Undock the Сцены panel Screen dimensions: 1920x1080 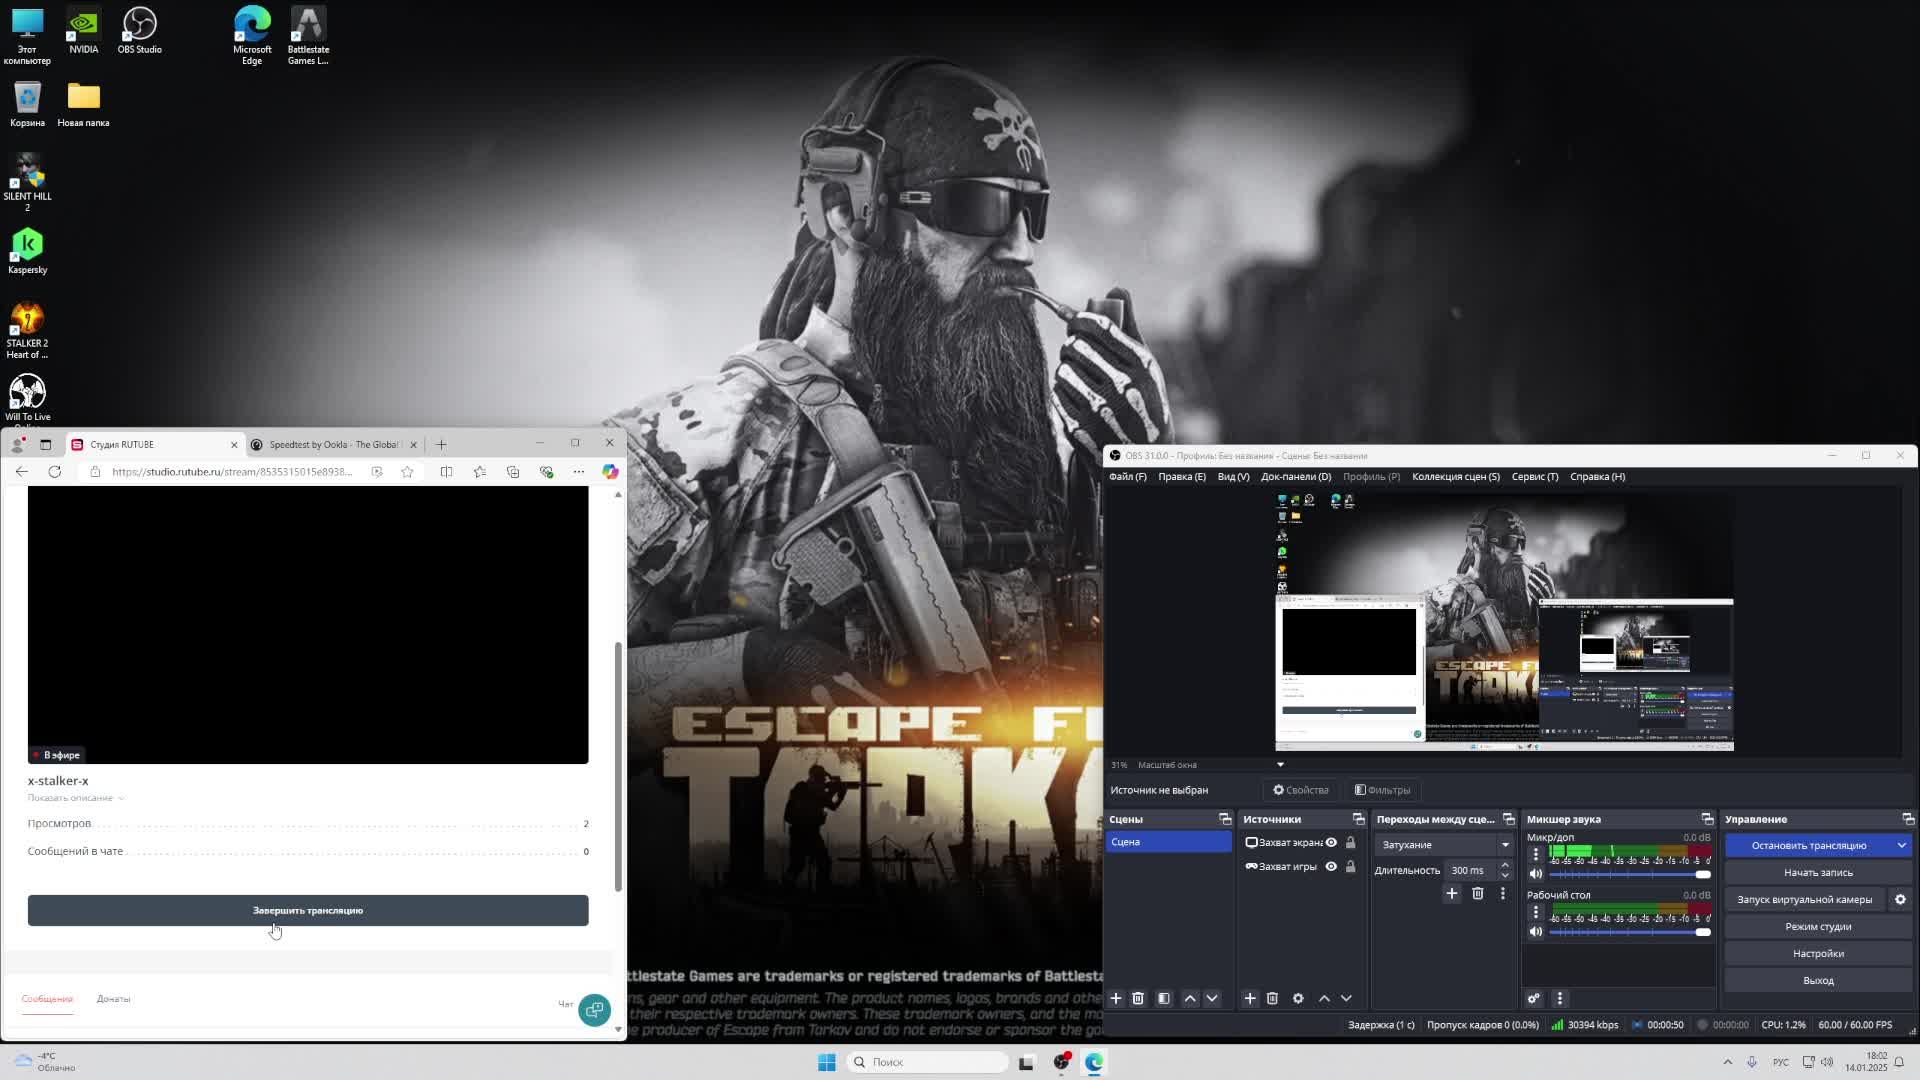pyautogui.click(x=1225, y=819)
